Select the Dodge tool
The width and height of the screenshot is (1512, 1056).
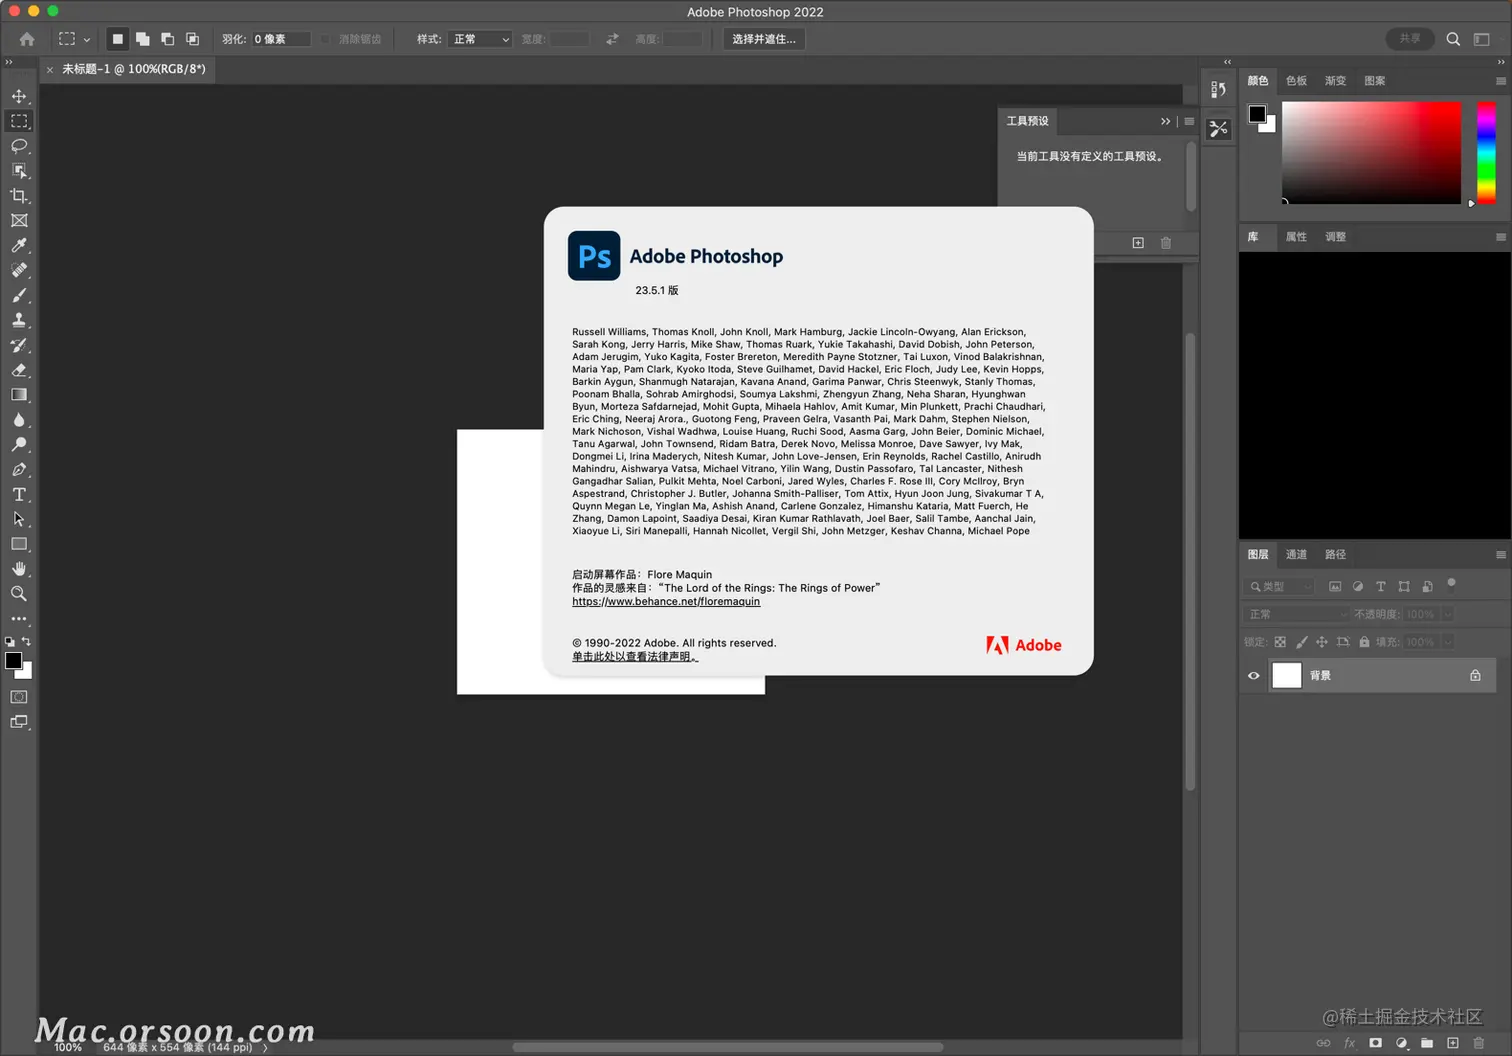click(x=19, y=445)
